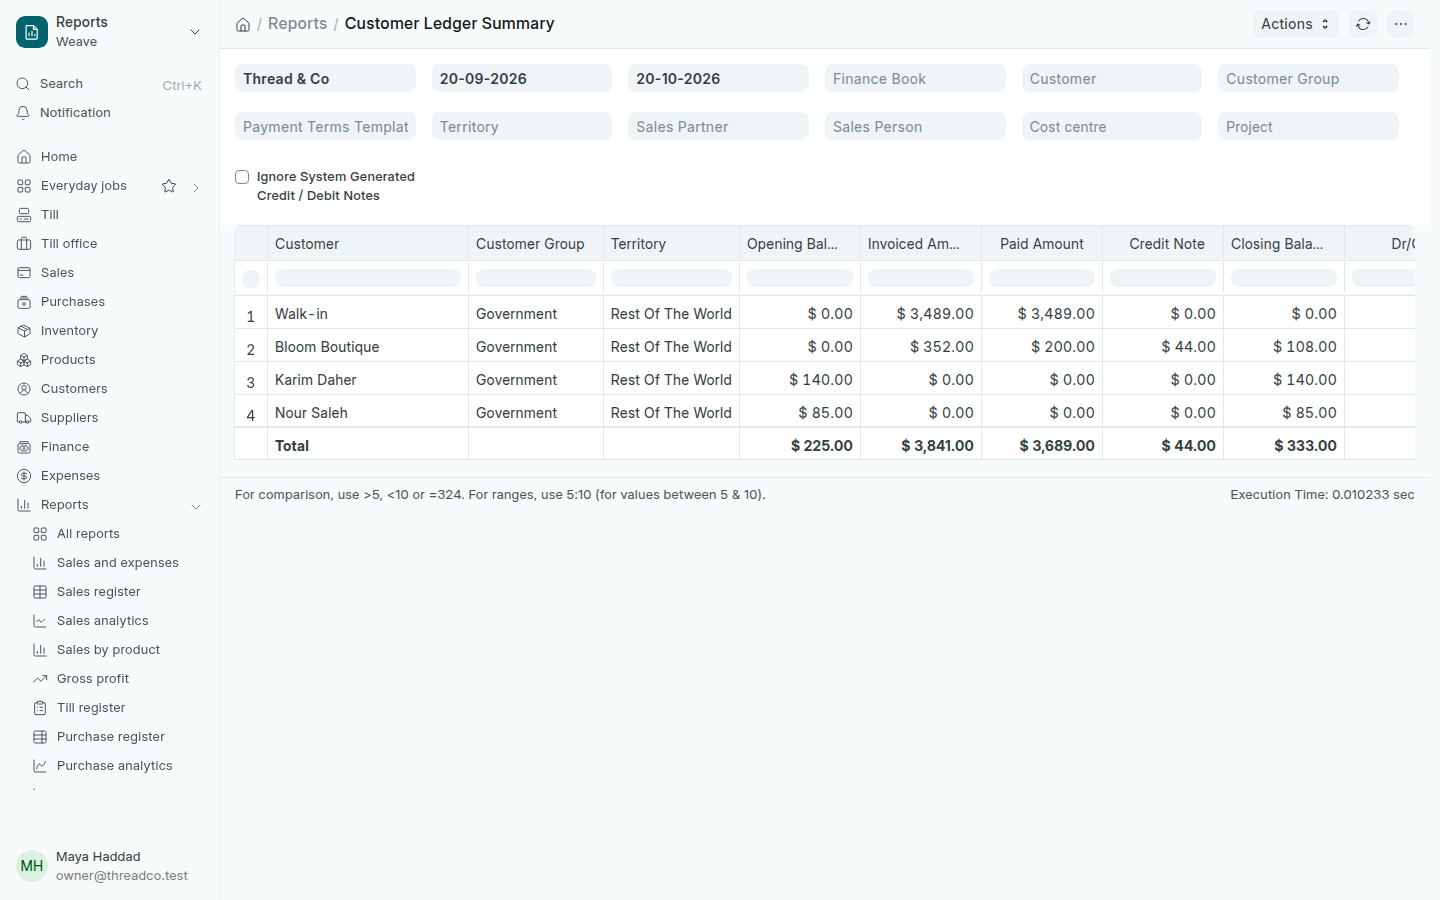
Task: Click the Sales Person filter field
Action: coord(915,127)
